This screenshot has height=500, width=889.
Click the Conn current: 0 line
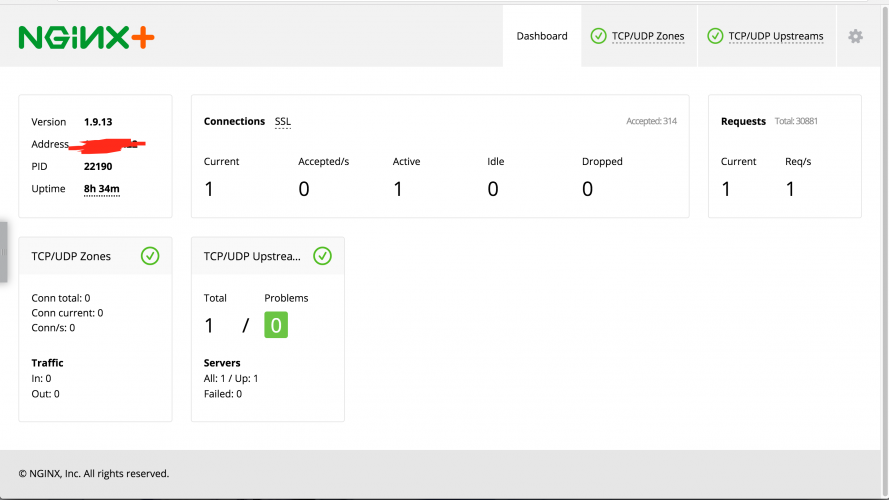(67, 313)
